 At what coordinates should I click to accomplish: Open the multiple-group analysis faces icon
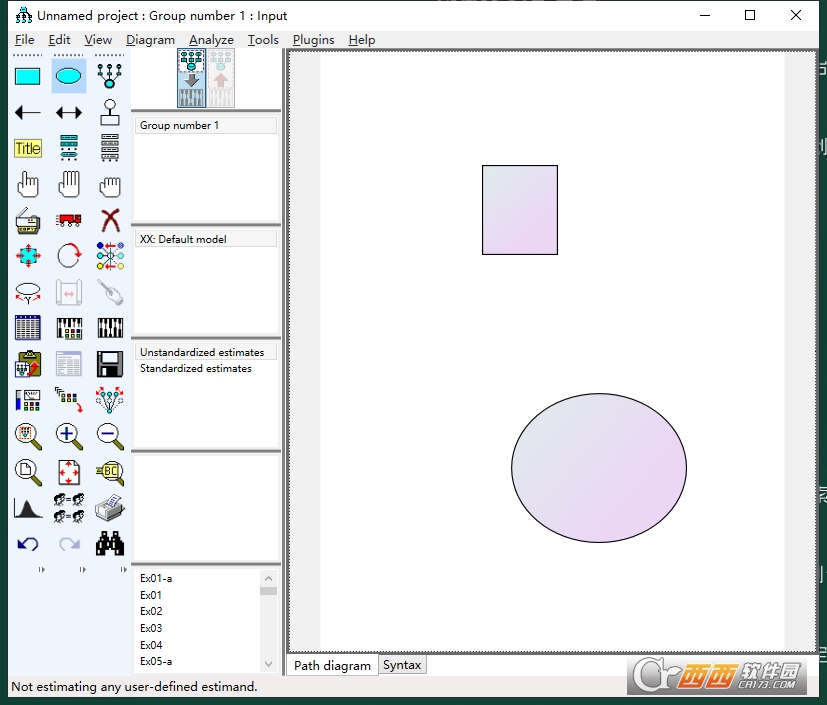(x=69, y=508)
